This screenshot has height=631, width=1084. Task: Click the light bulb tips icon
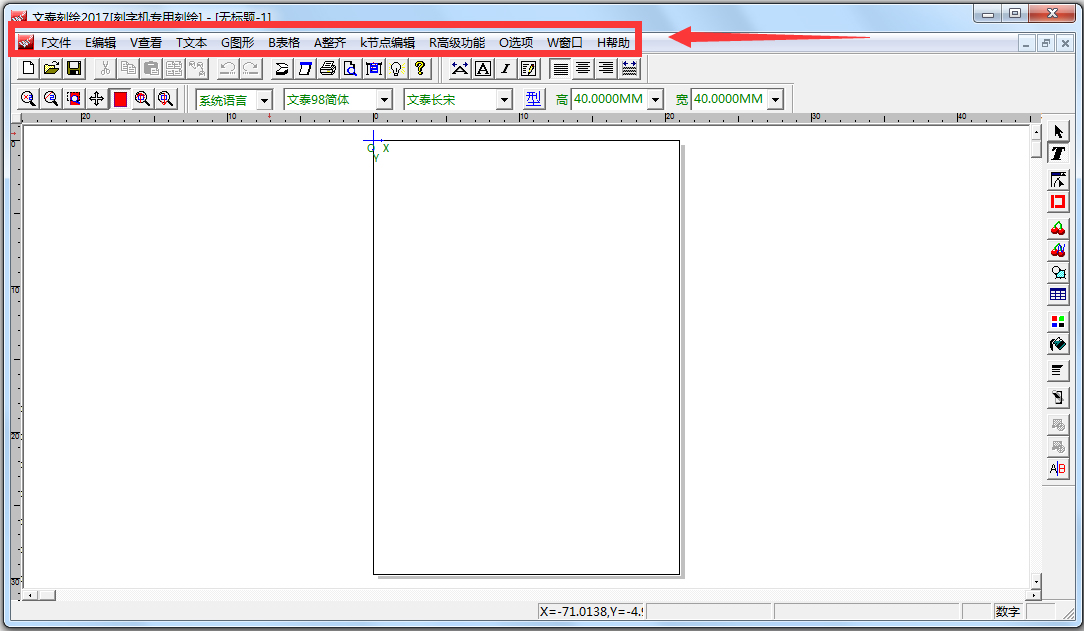(396, 68)
